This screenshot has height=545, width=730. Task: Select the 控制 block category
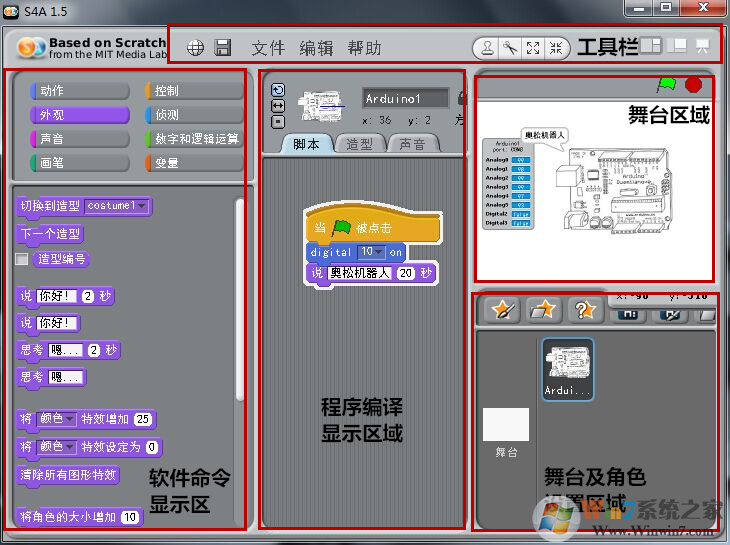[x=194, y=91]
